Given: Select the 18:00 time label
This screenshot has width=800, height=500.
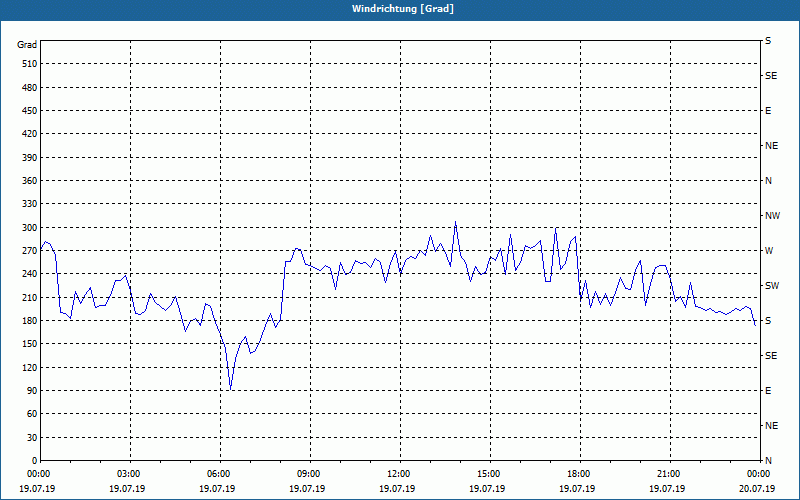Looking at the screenshot, I should click(578, 473).
